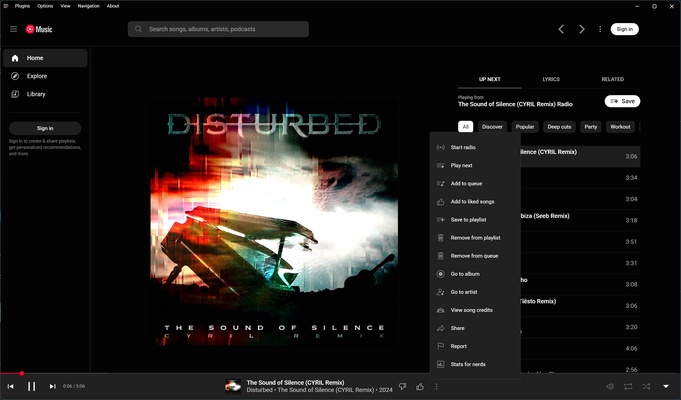The image size is (681, 400).
Task: Open View song credits
Action: click(475, 310)
